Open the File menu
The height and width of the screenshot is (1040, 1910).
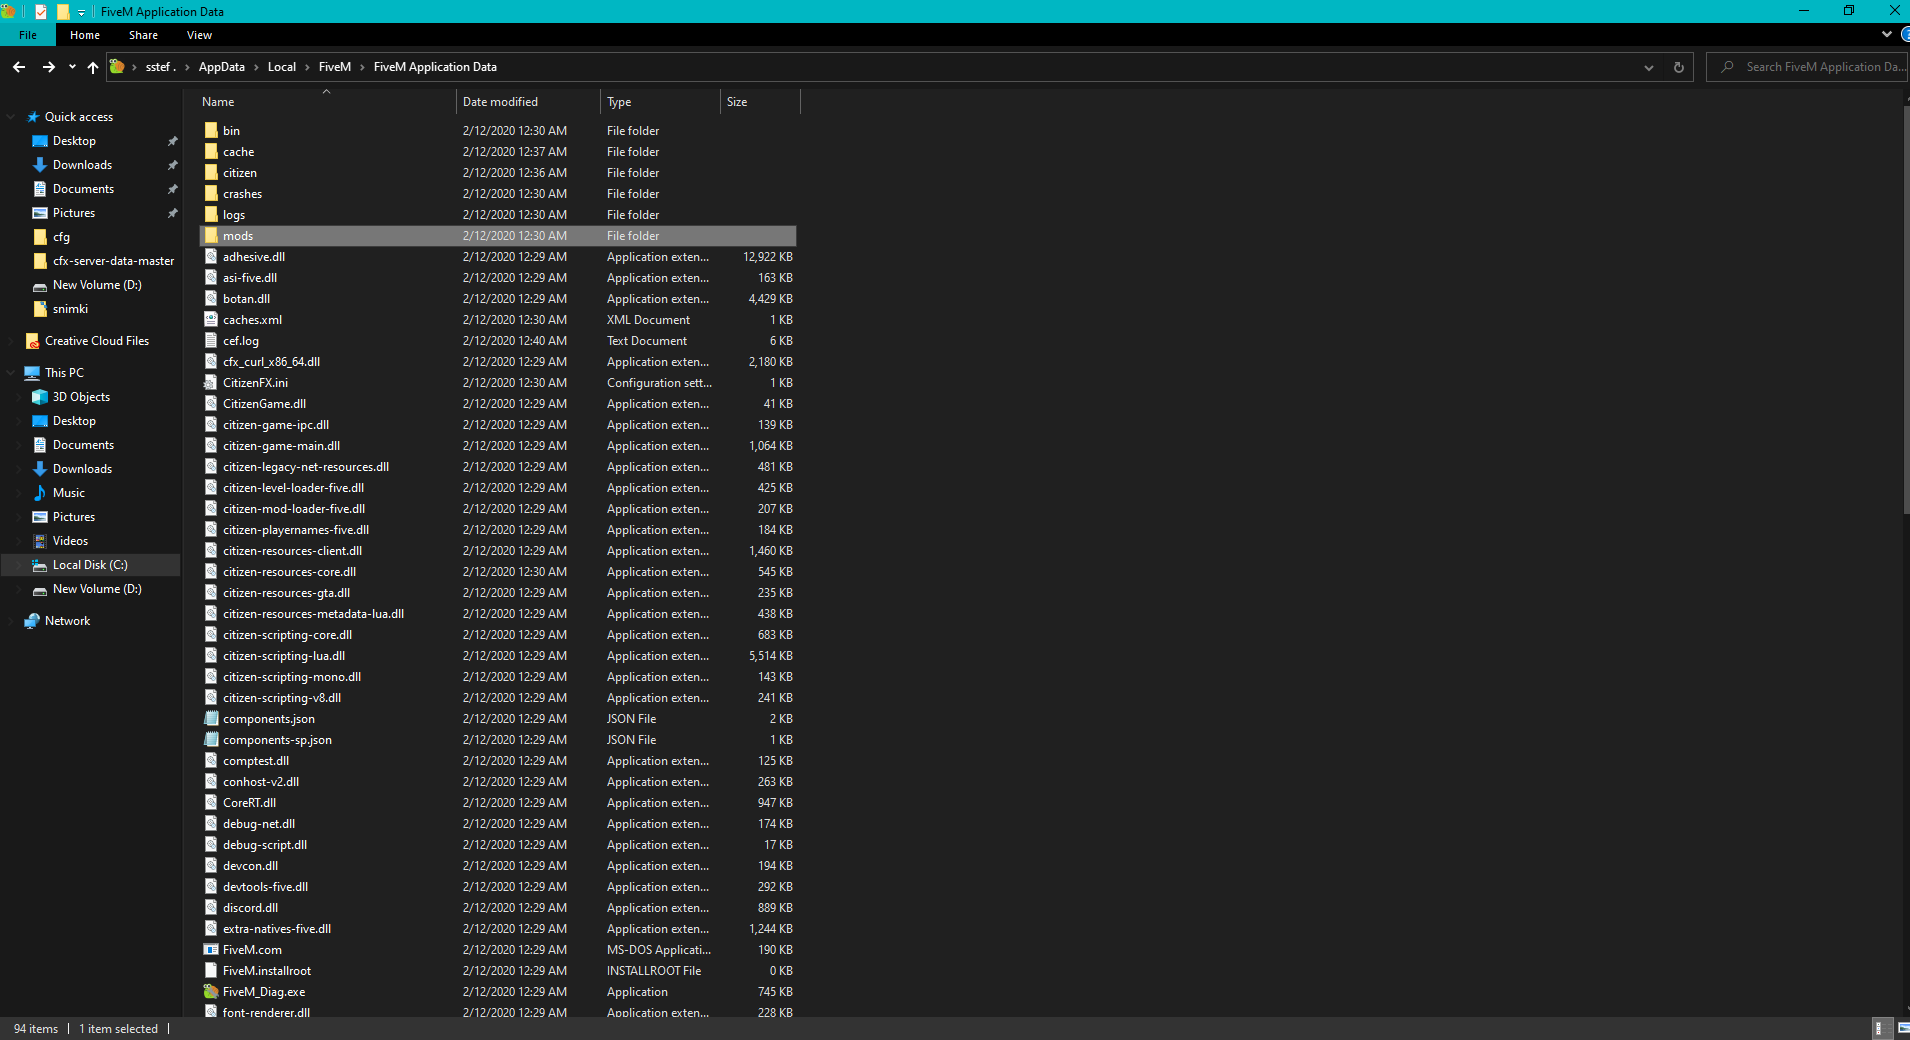point(28,35)
